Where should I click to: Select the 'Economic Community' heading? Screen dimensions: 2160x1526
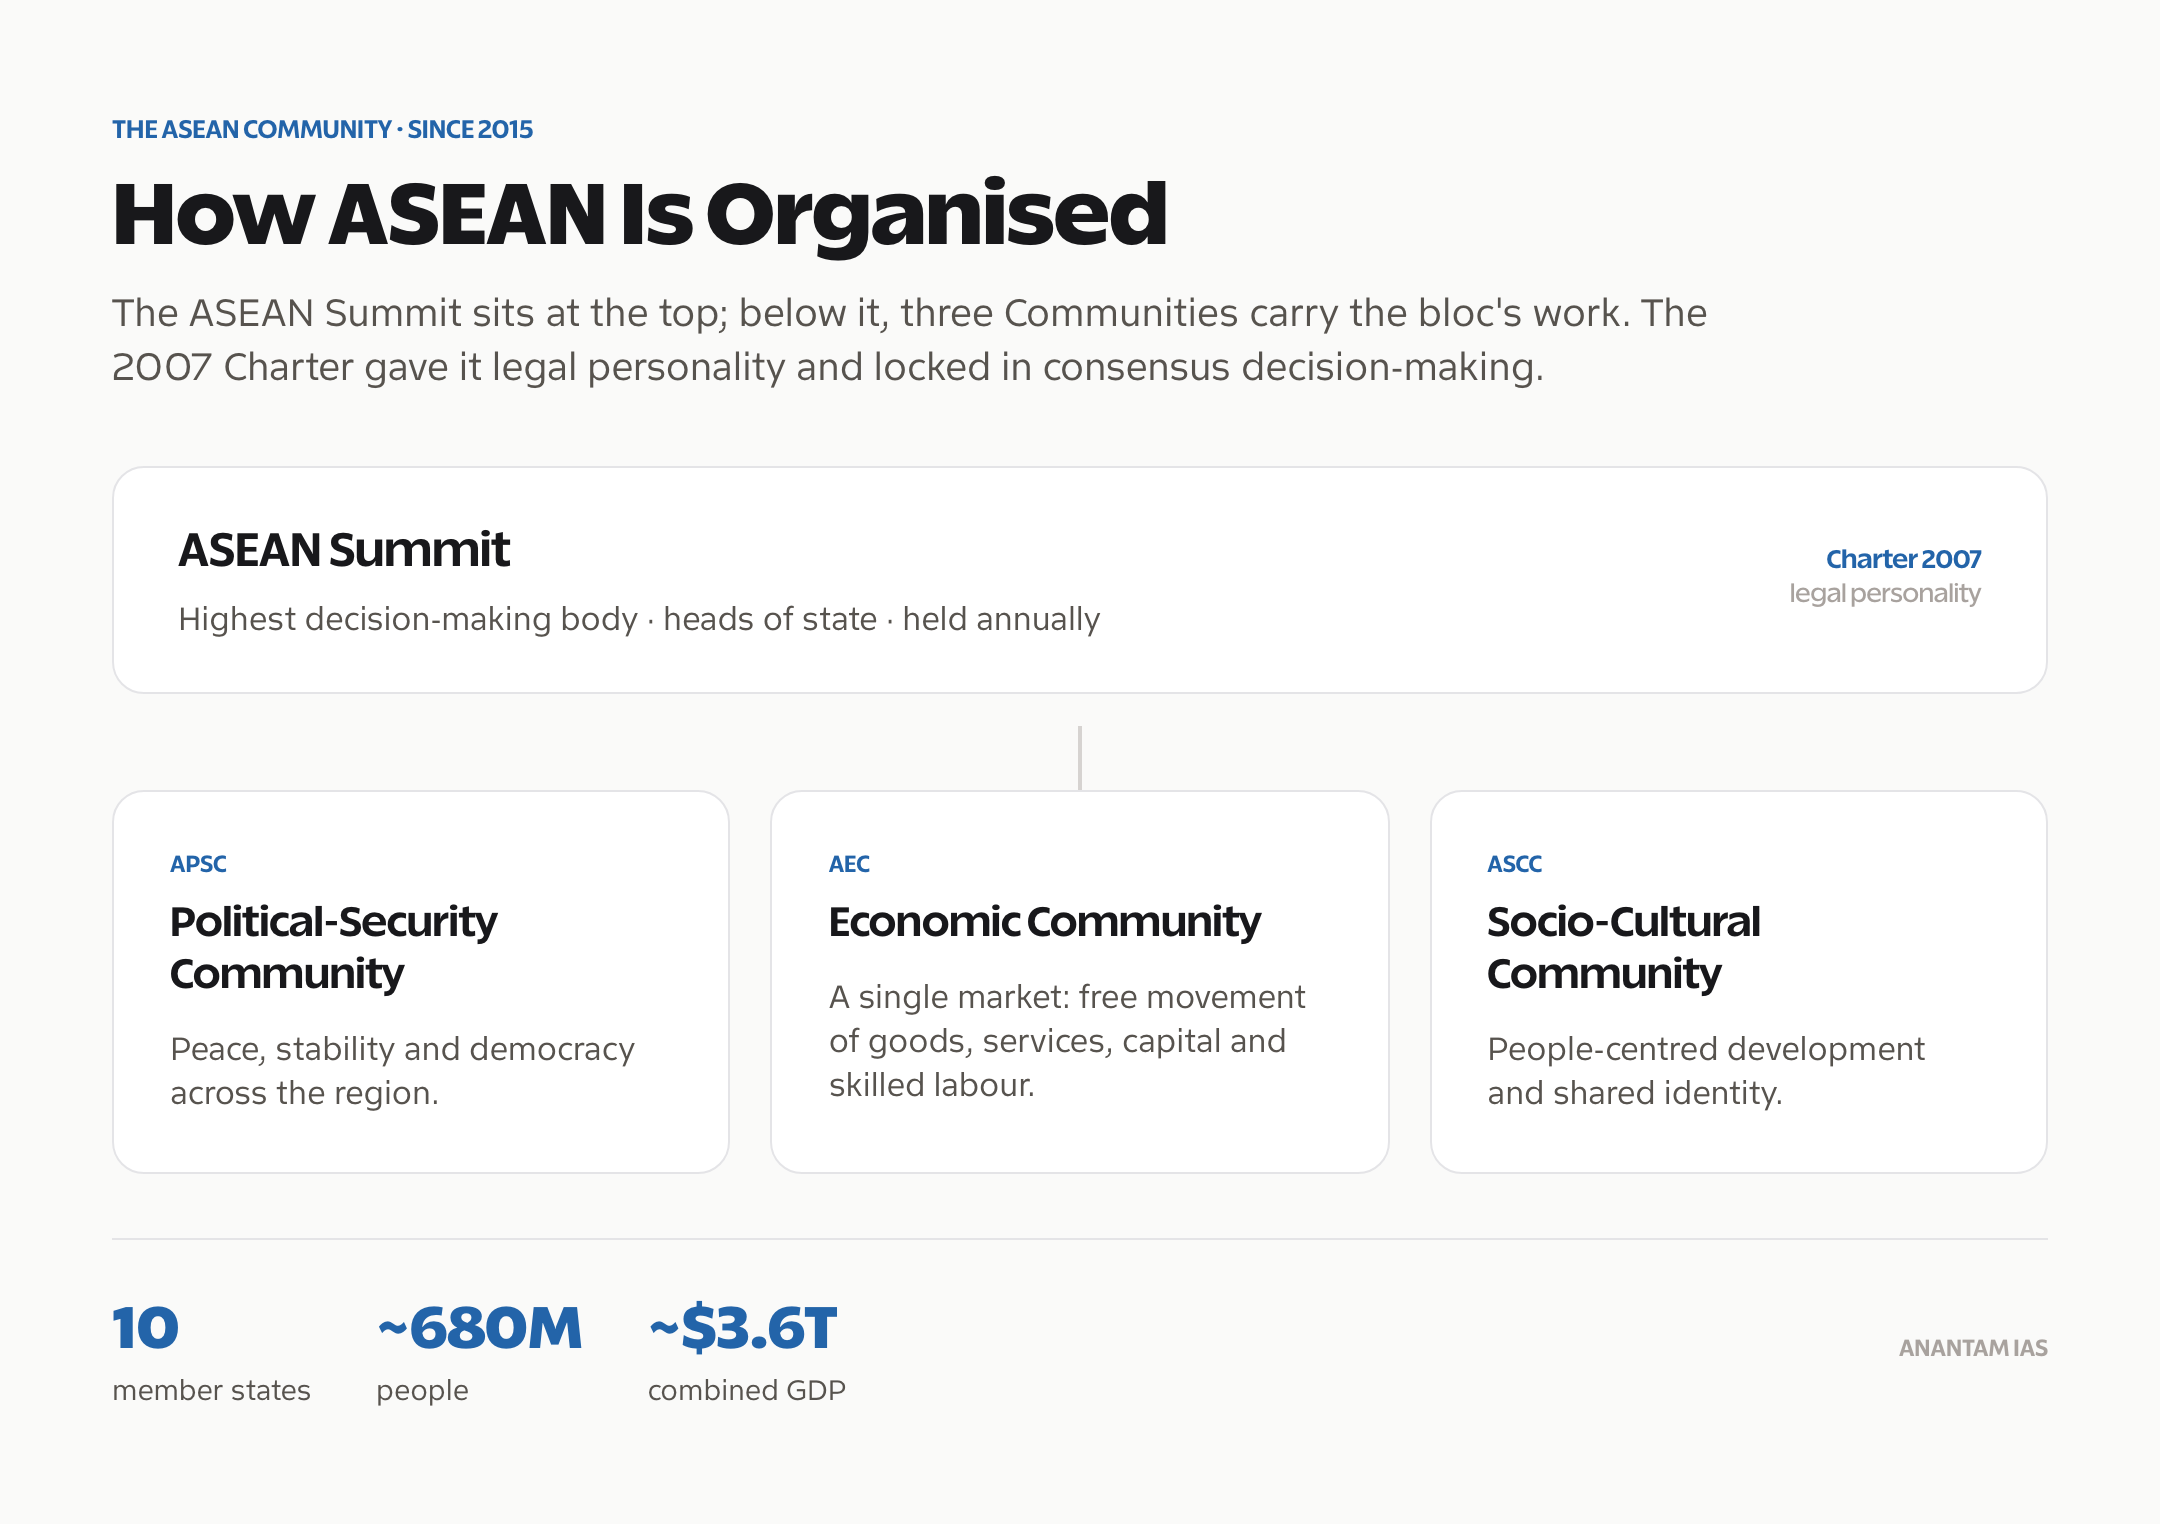[x=1045, y=922]
